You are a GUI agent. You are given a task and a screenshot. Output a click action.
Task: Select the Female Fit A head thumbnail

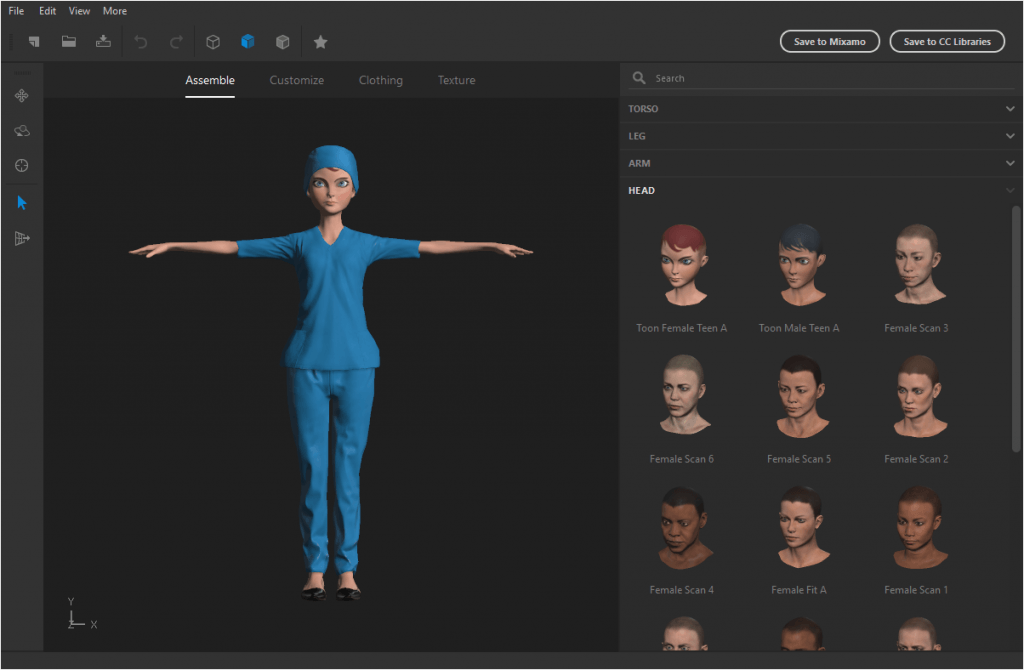[x=799, y=525]
